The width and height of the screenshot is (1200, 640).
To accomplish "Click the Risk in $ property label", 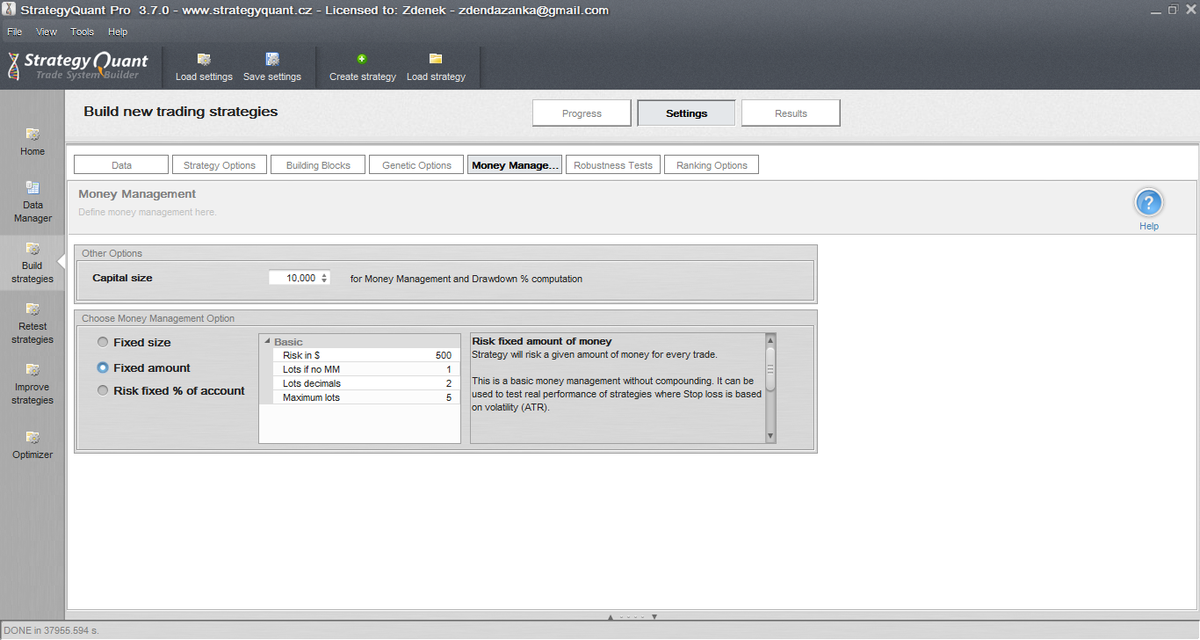I will point(301,355).
